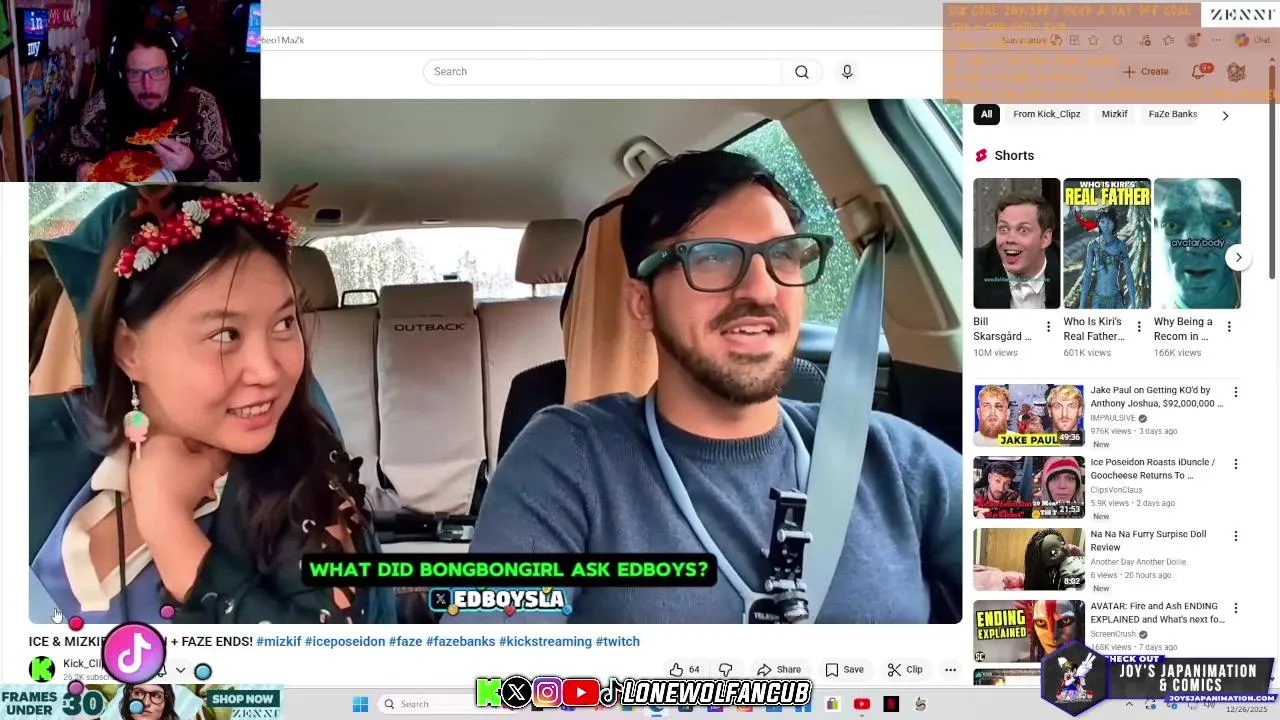1280x720 pixels.
Task: Click the browser profile avatar icon
Action: point(1192,41)
